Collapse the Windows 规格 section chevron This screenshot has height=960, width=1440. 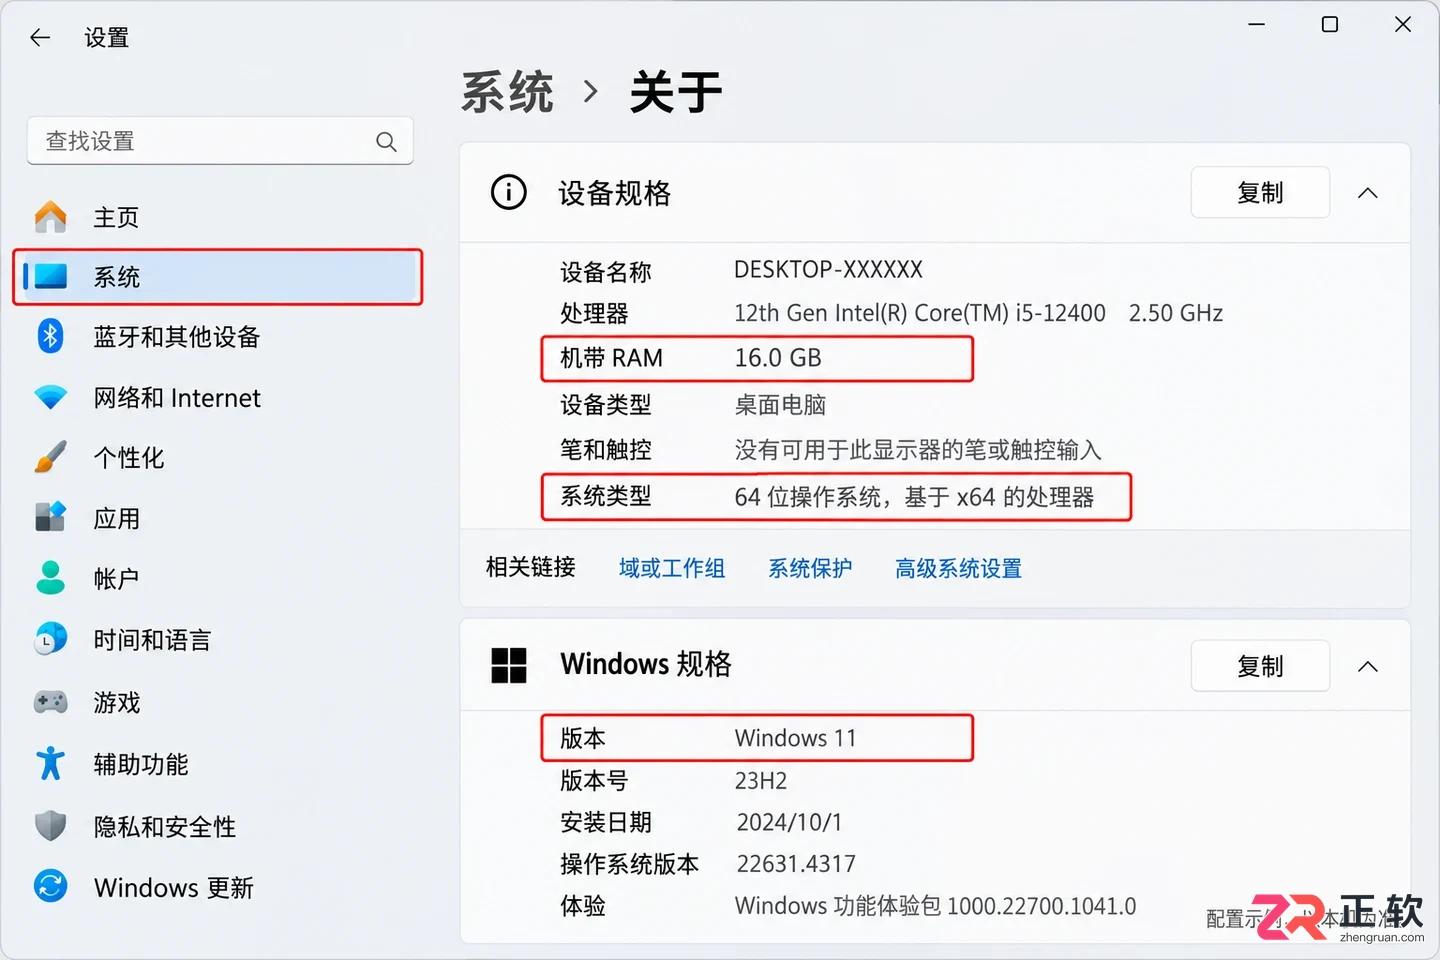coord(1368,667)
